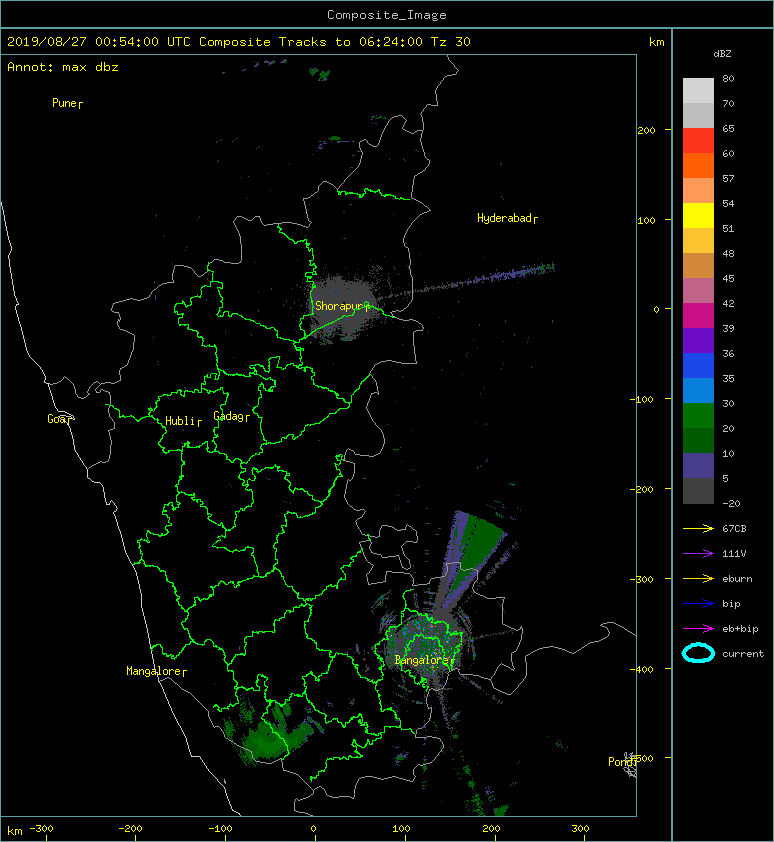Screen dimensions: 774x842
Task: Select the Bangalore radar site label
Action: pyautogui.click(x=424, y=660)
